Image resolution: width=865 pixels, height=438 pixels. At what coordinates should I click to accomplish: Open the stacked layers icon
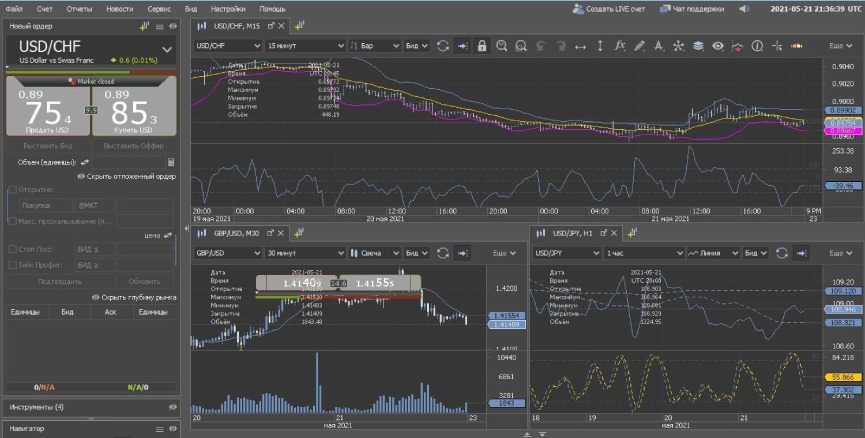coord(698,46)
